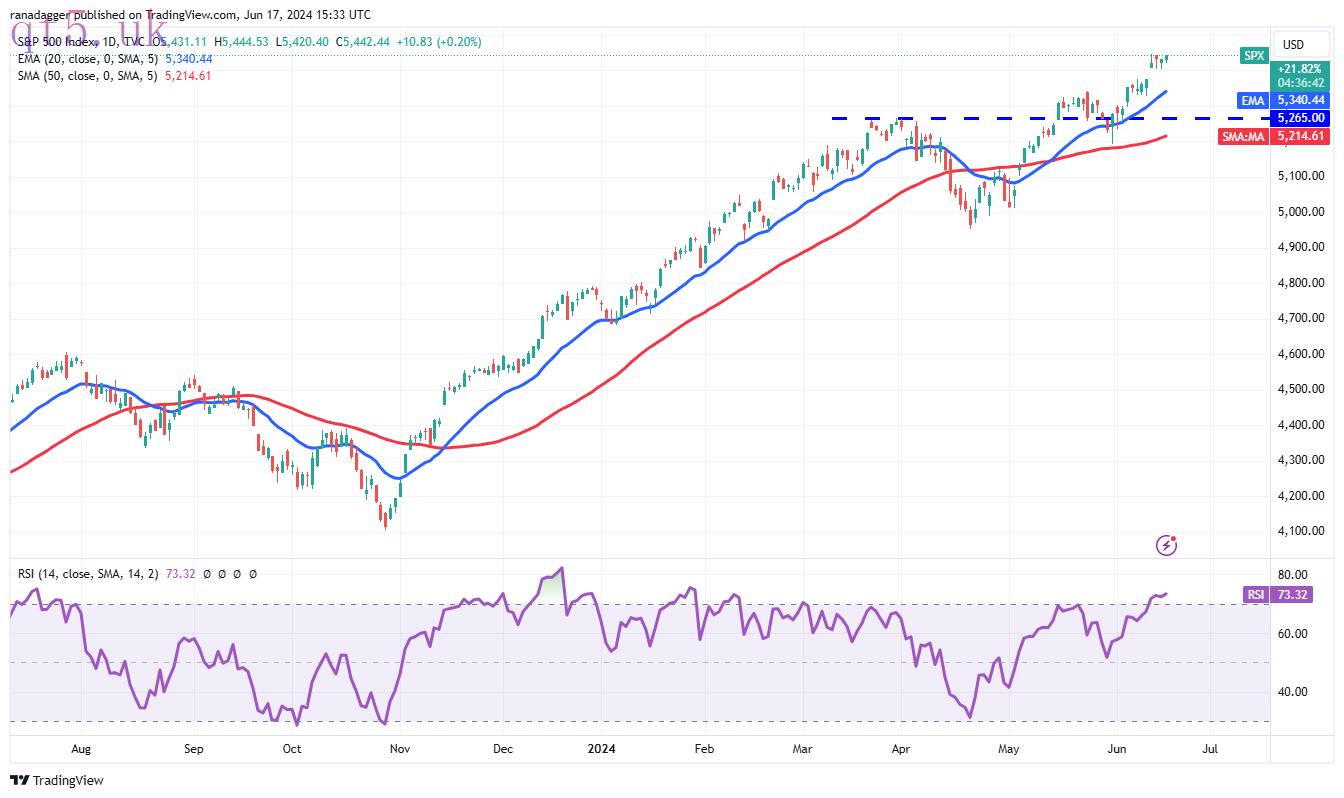
Task: Click the Aug label on time axis
Action: coord(81,748)
